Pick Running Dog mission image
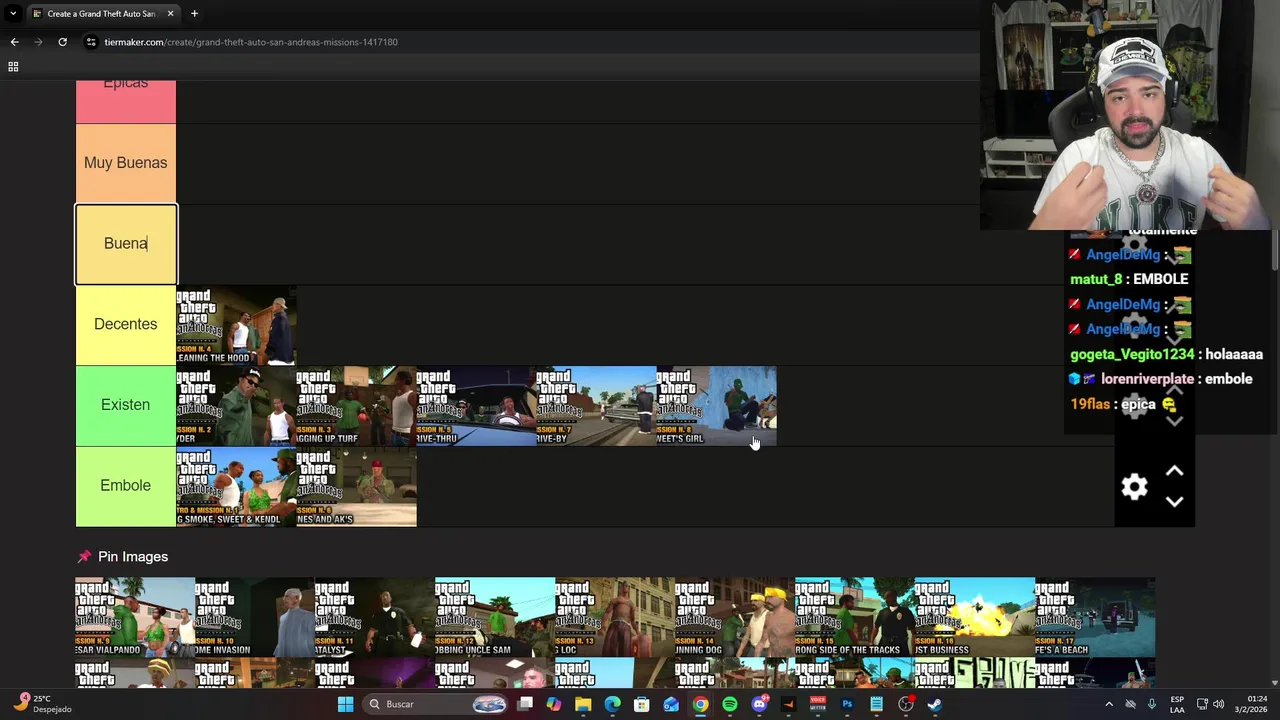 [735, 617]
